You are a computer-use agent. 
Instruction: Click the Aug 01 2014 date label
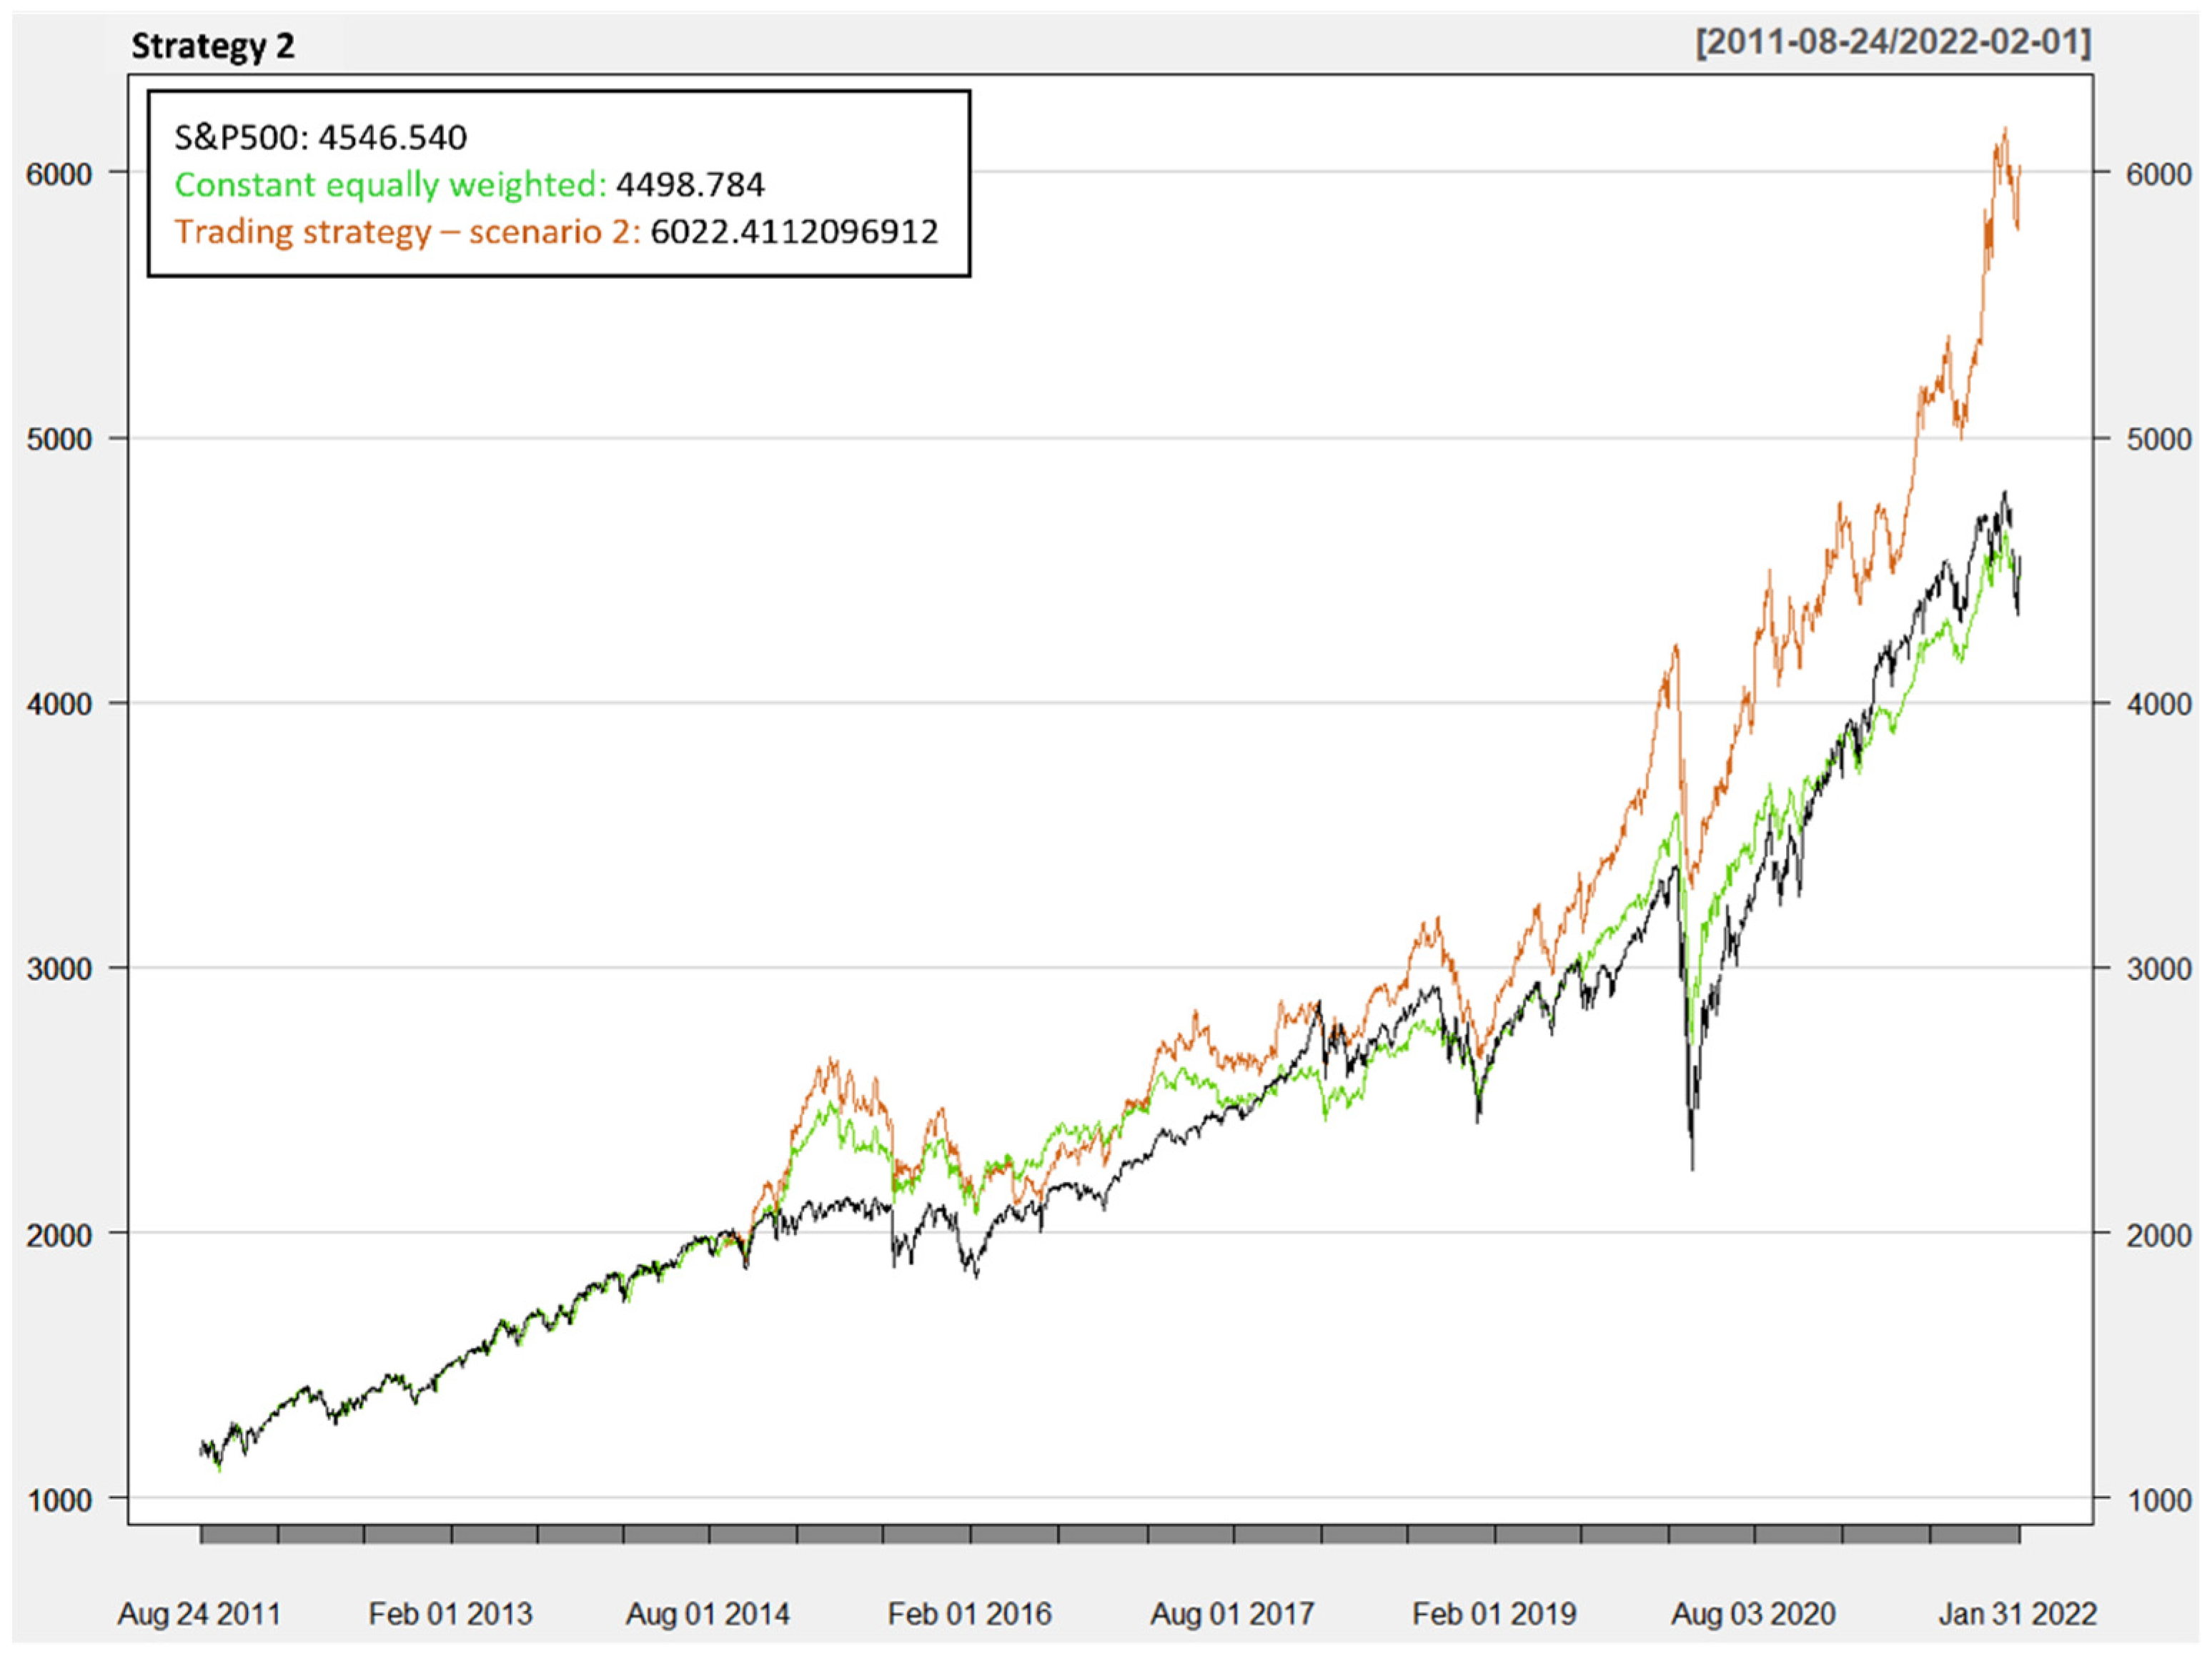[x=707, y=1614]
